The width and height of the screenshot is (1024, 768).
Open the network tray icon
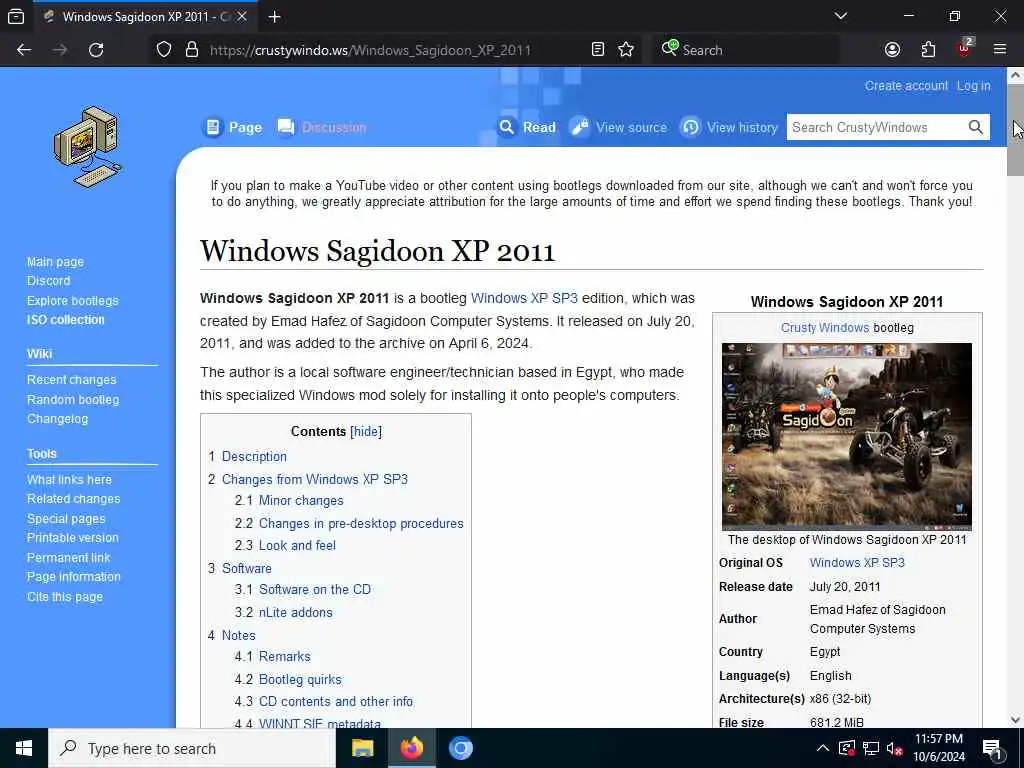(x=871, y=748)
